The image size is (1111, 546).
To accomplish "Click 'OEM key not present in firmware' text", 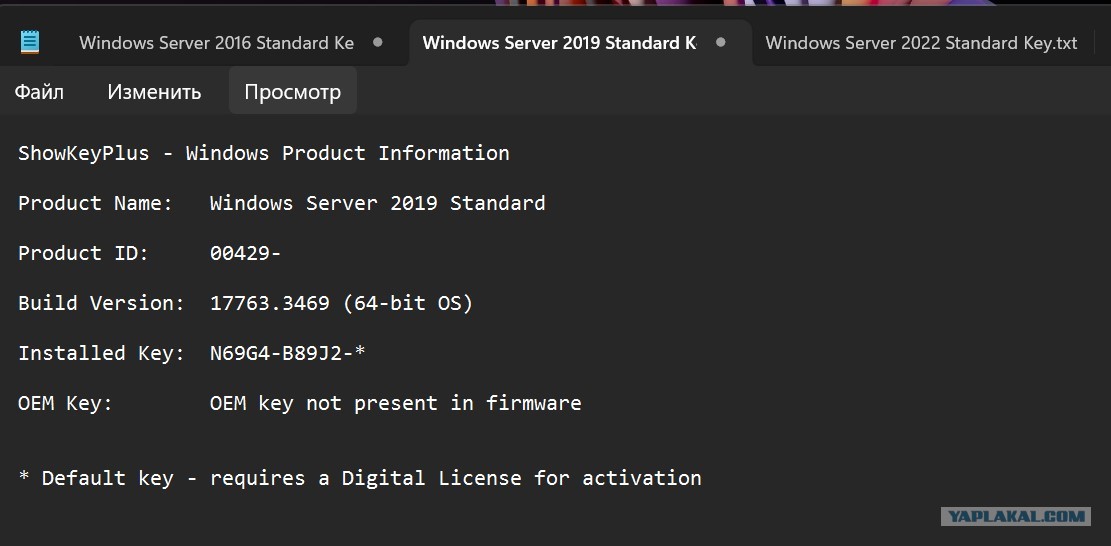I will (x=395, y=403).
